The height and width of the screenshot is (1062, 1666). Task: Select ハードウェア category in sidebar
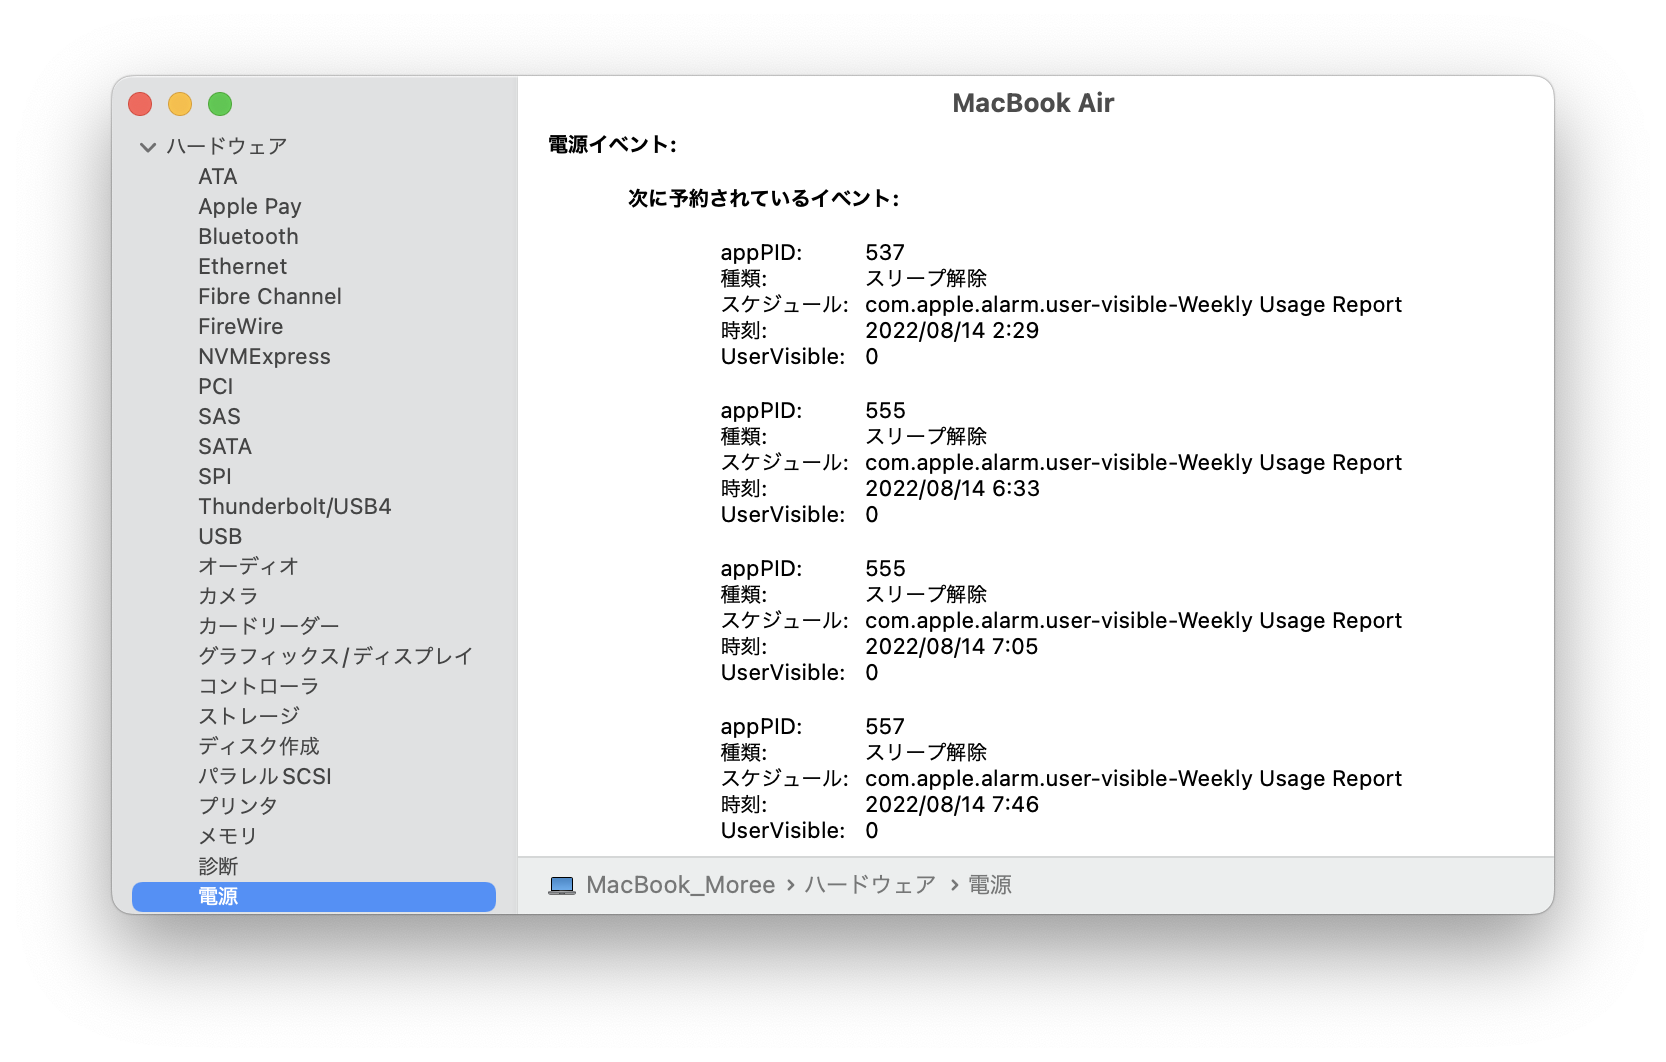tap(227, 147)
